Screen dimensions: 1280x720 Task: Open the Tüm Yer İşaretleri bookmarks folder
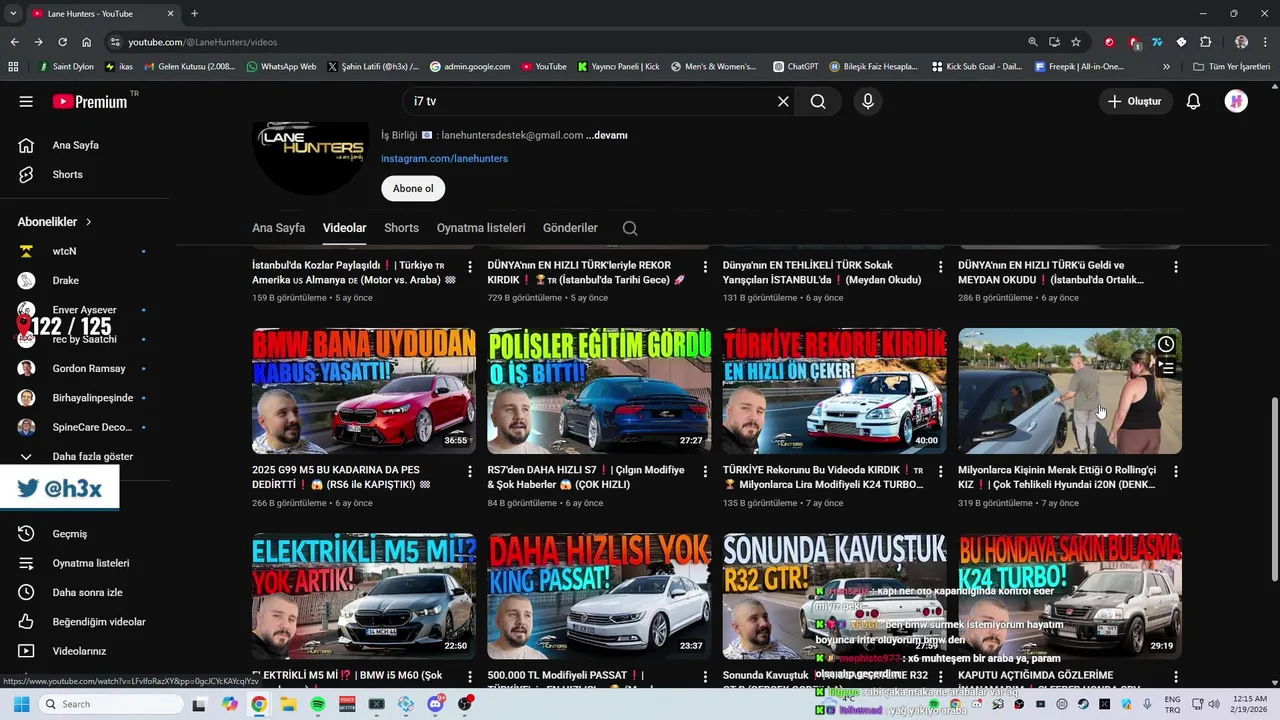pyautogui.click(x=1232, y=66)
